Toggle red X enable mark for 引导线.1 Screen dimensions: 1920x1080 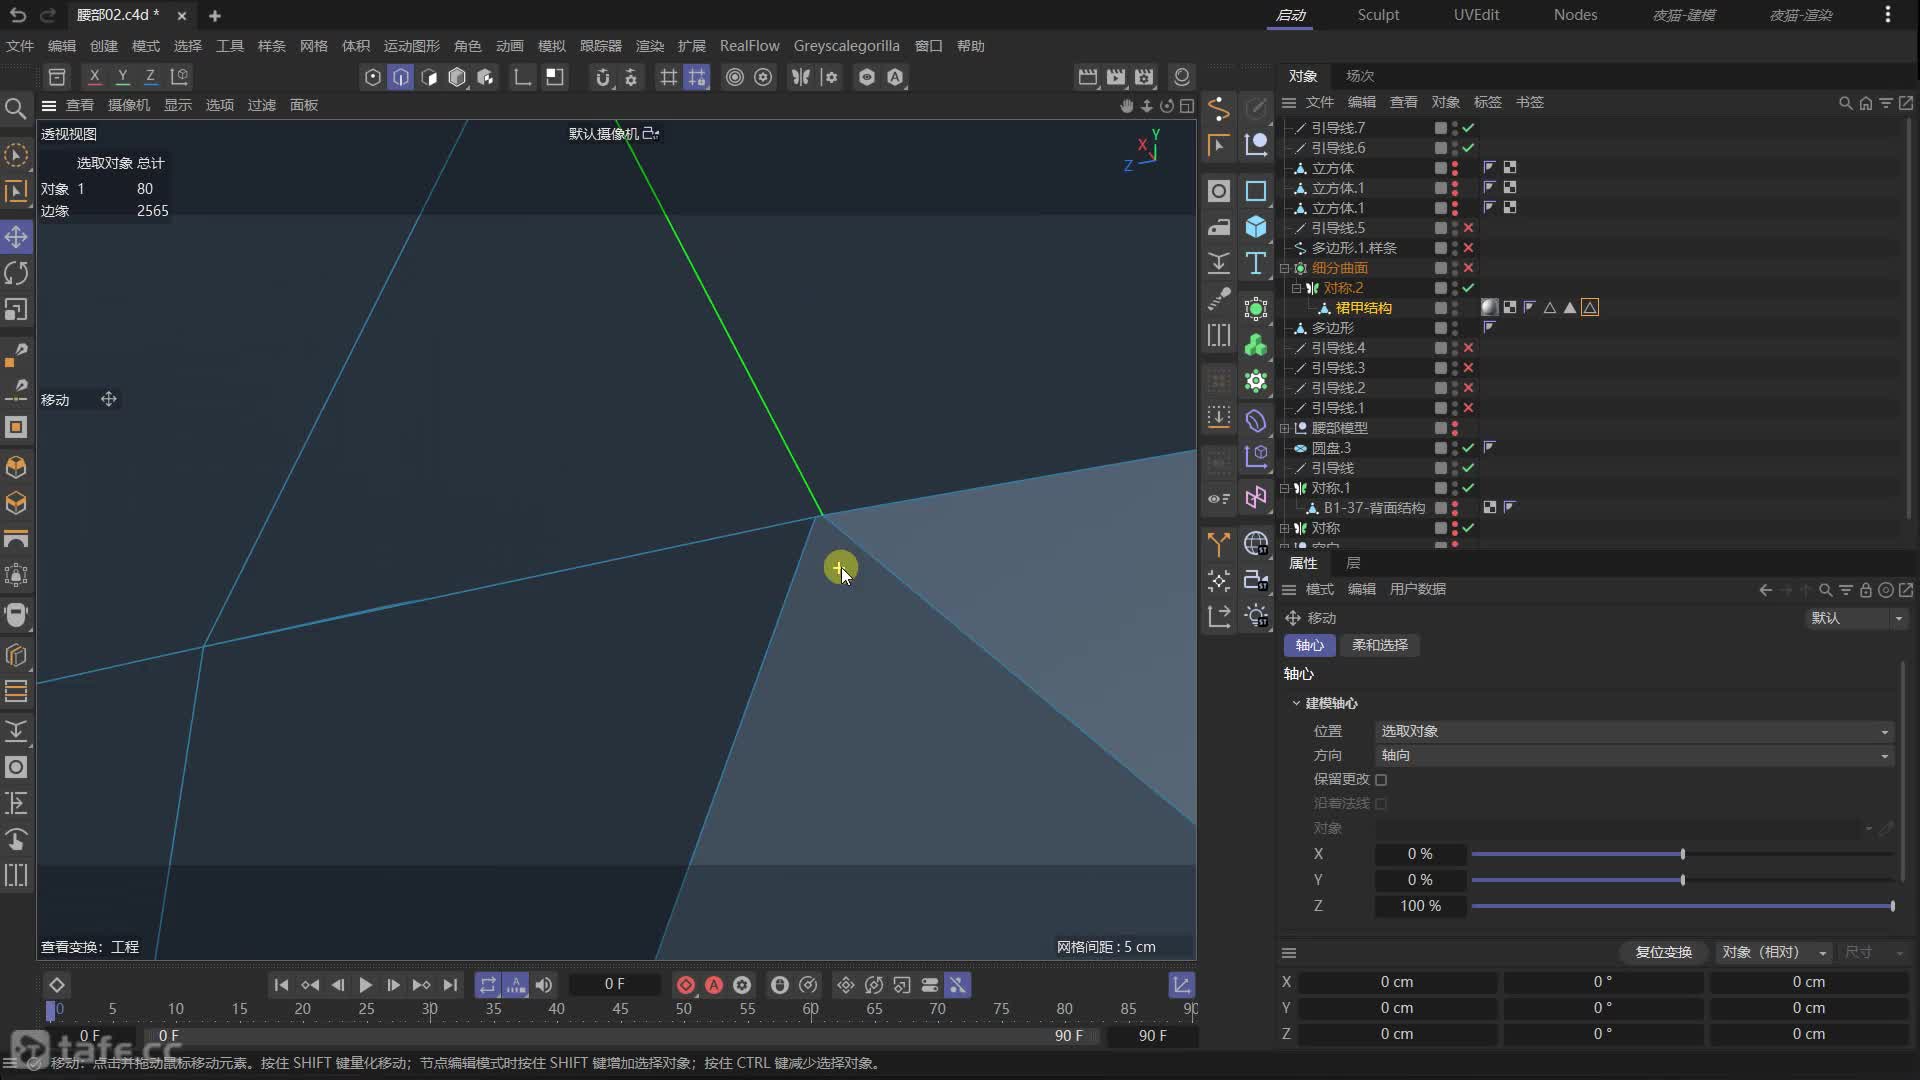(1468, 408)
